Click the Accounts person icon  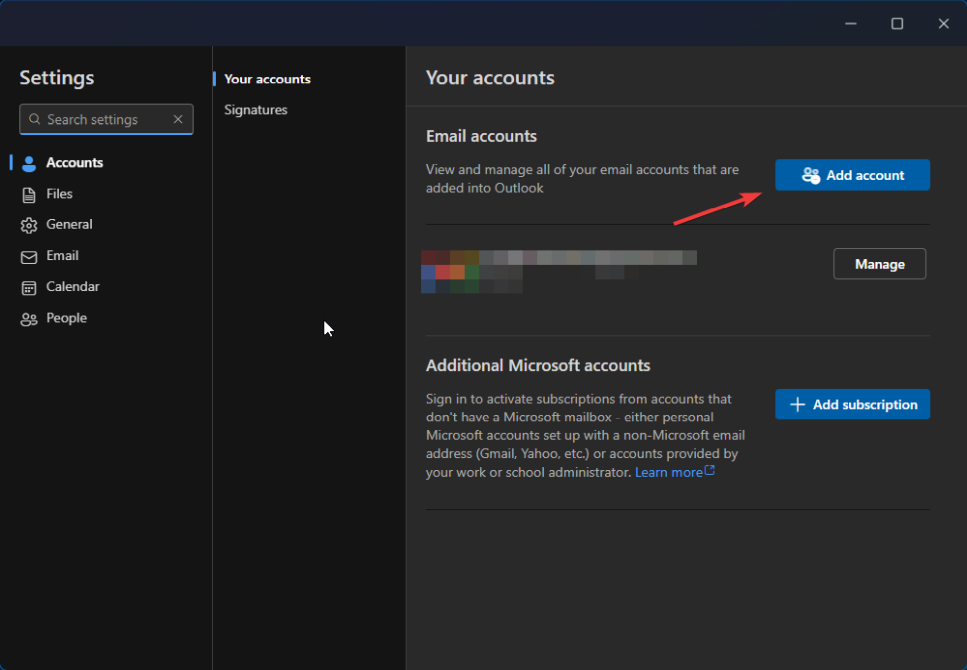pos(28,163)
